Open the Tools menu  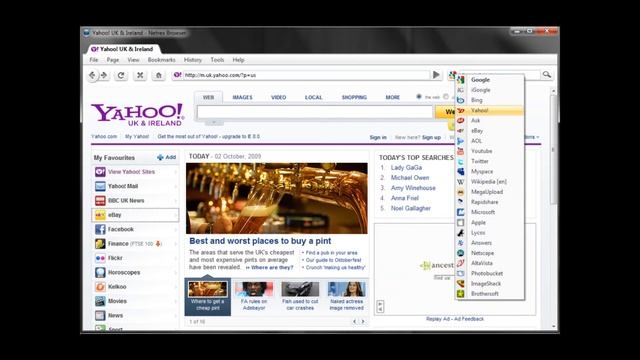click(217, 60)
